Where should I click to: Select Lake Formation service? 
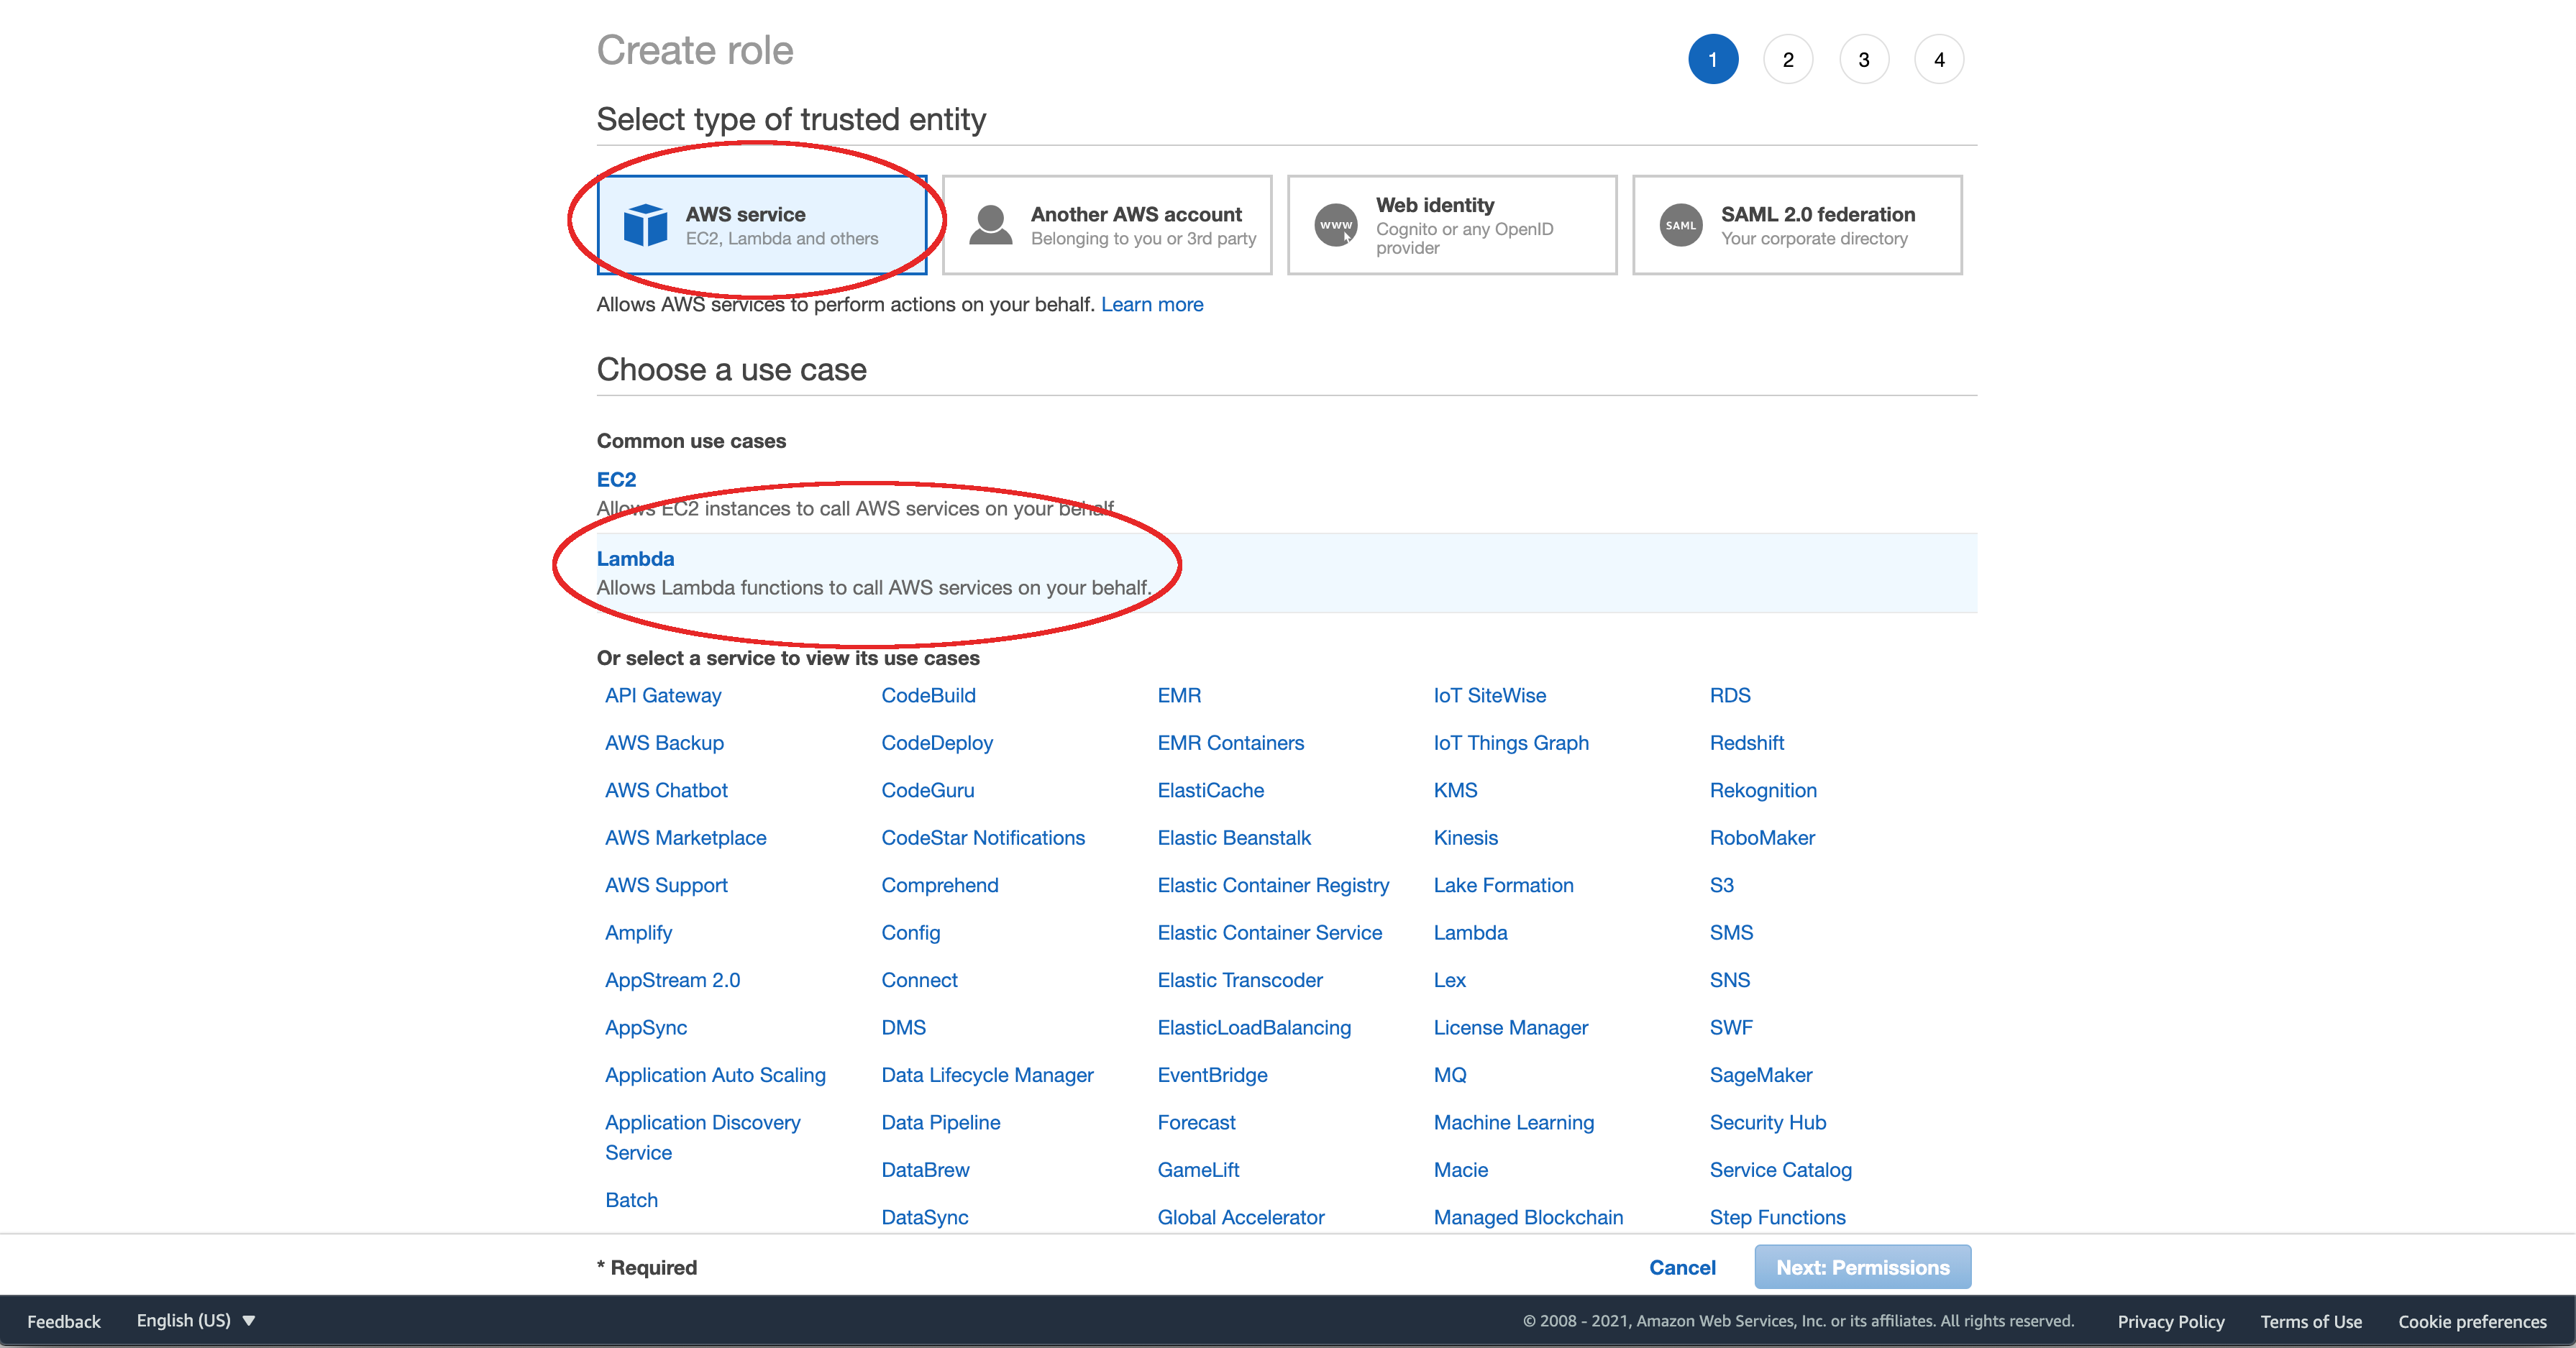pyautogui.click(x=1503, y=885)
